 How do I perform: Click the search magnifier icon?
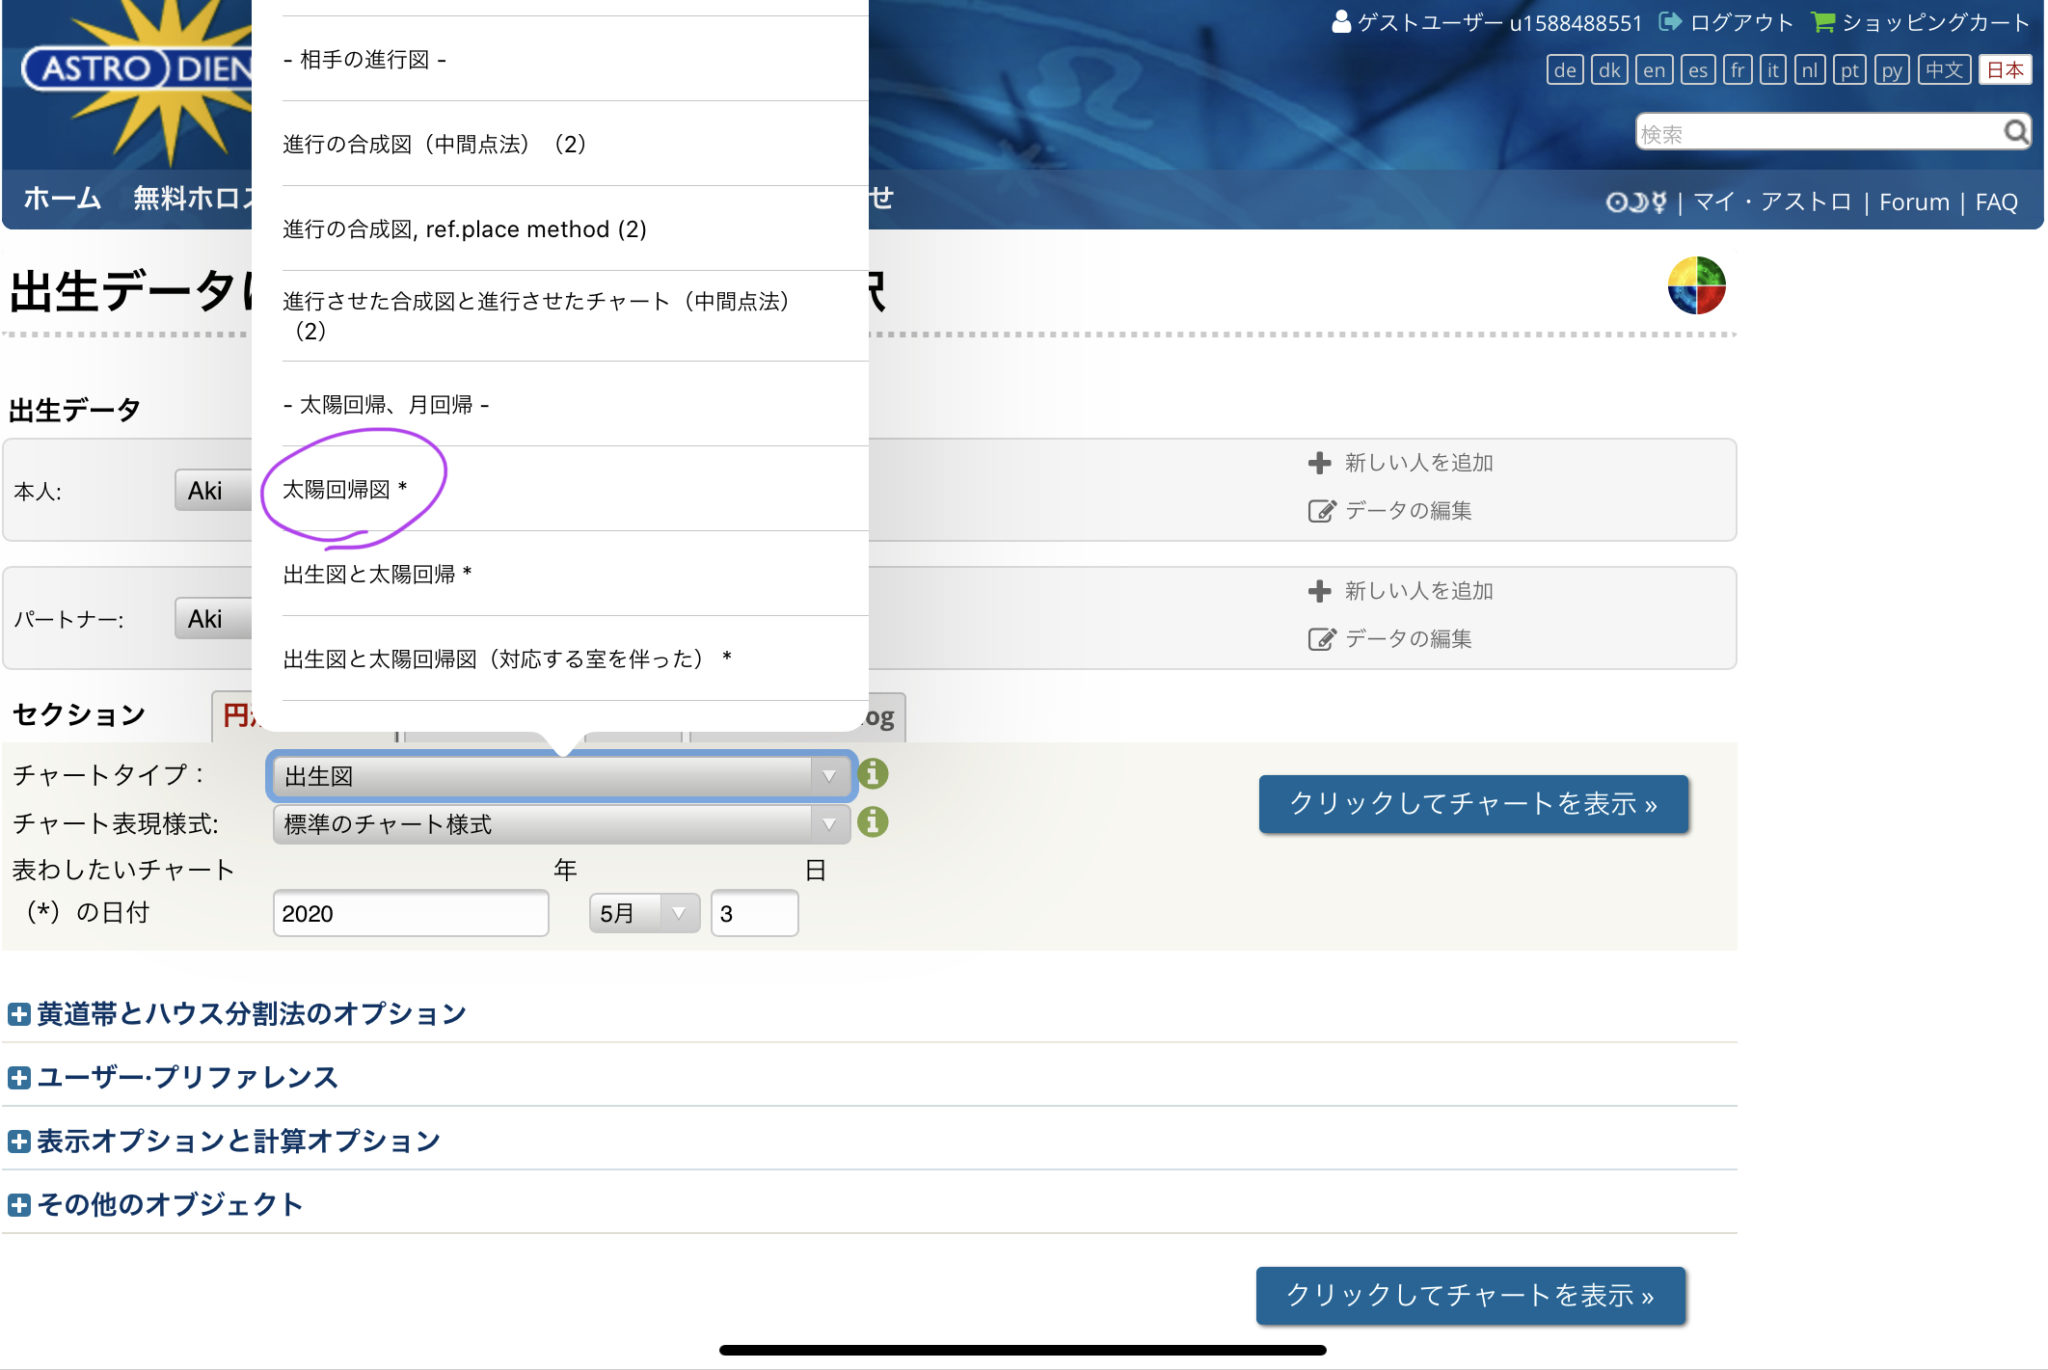coord(2015,132)
